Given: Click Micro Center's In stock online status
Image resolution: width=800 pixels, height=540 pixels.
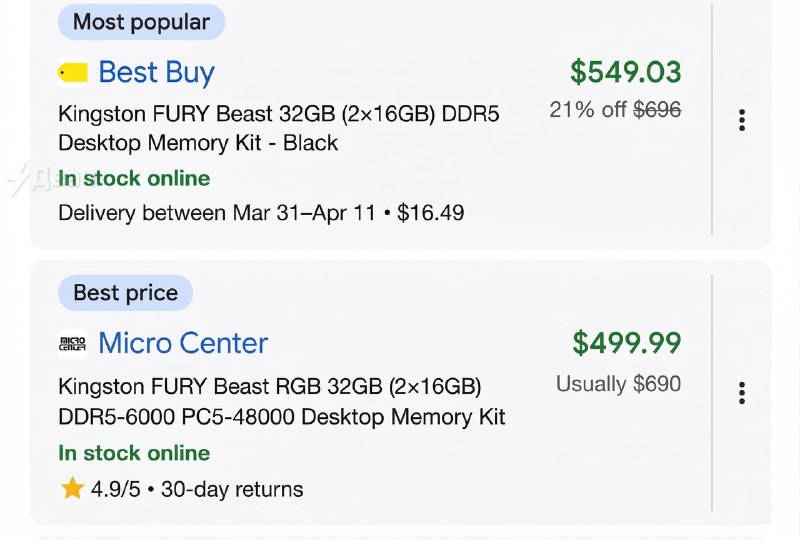Looking at the screenshot, I should pyautogui.click(x=134, y=453).
